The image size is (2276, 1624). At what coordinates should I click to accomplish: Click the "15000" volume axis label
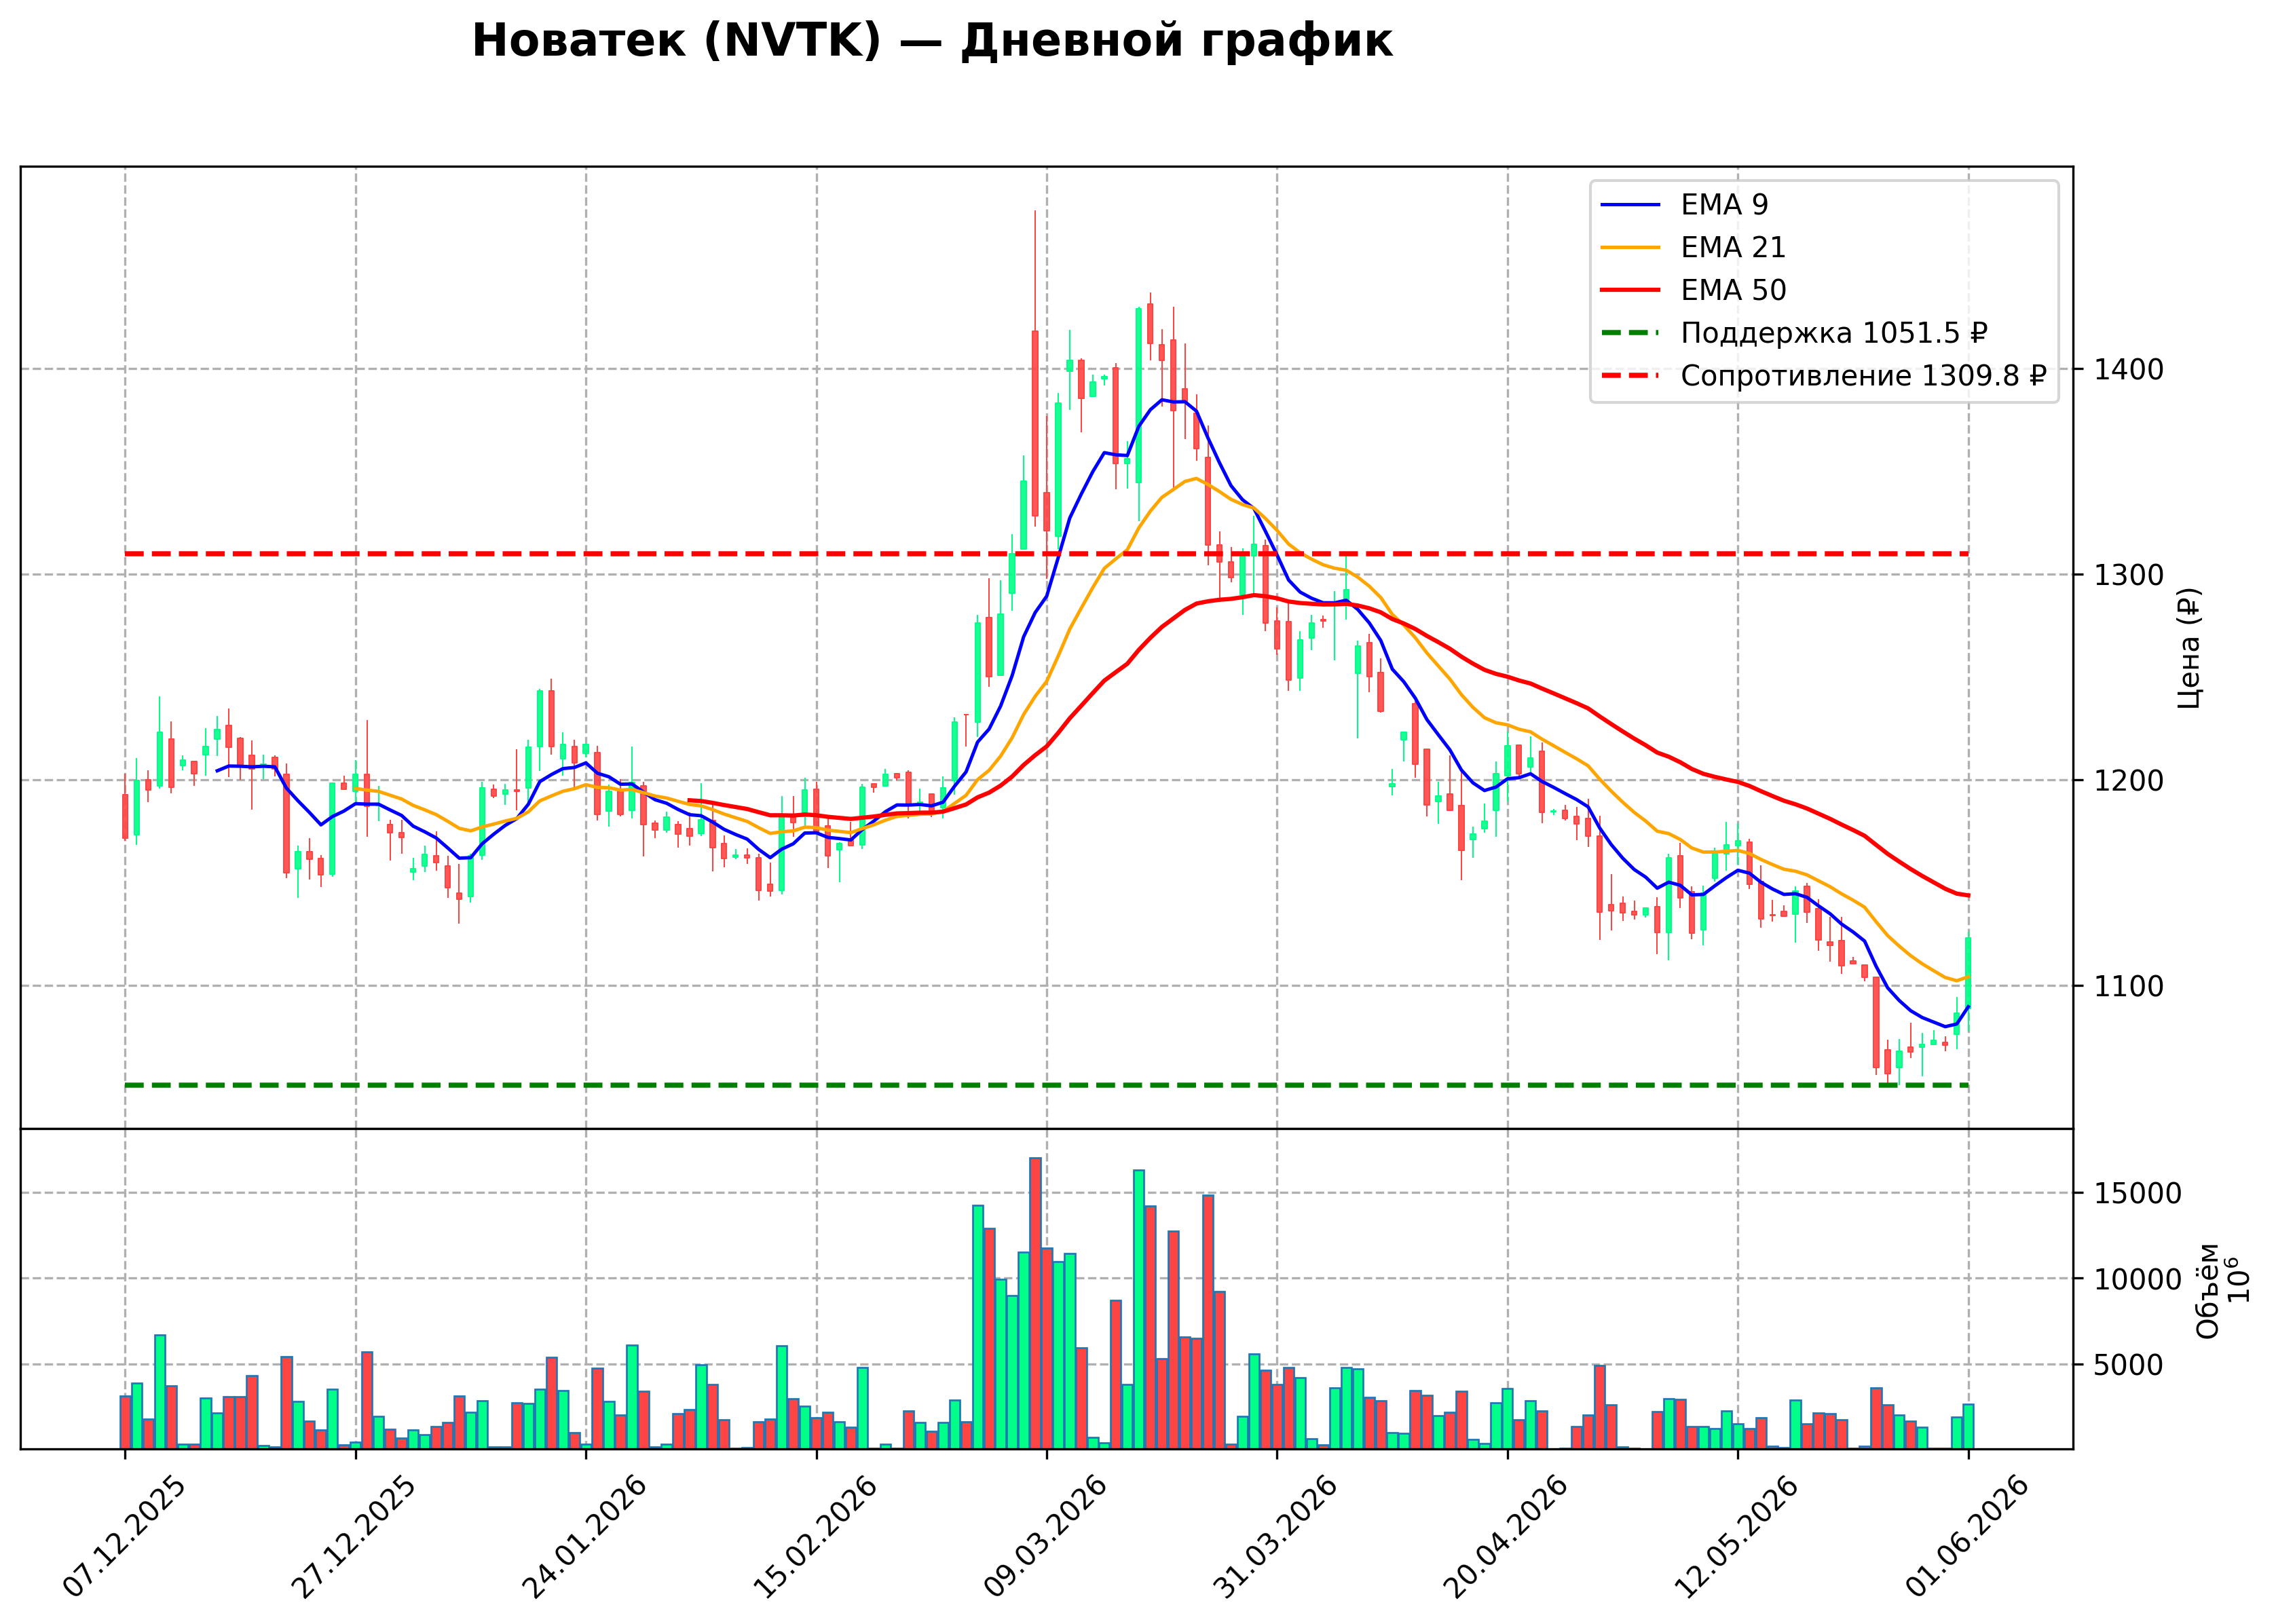pos(2137,1193)
